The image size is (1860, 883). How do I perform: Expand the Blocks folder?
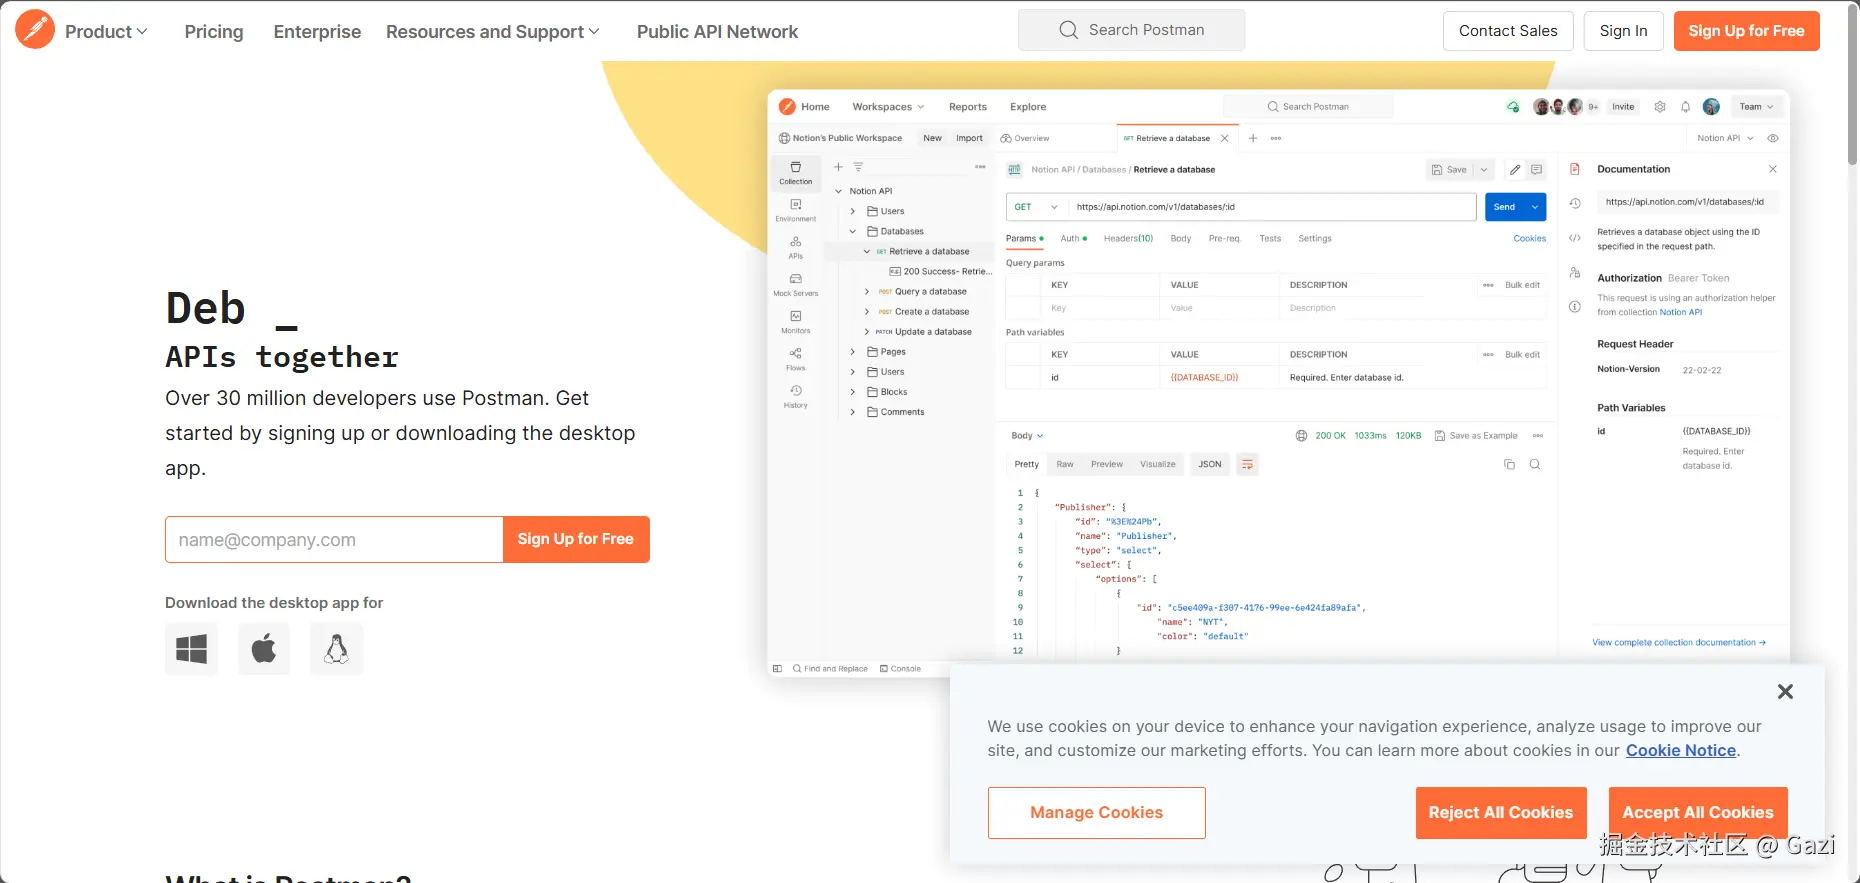tap(853, 392)
